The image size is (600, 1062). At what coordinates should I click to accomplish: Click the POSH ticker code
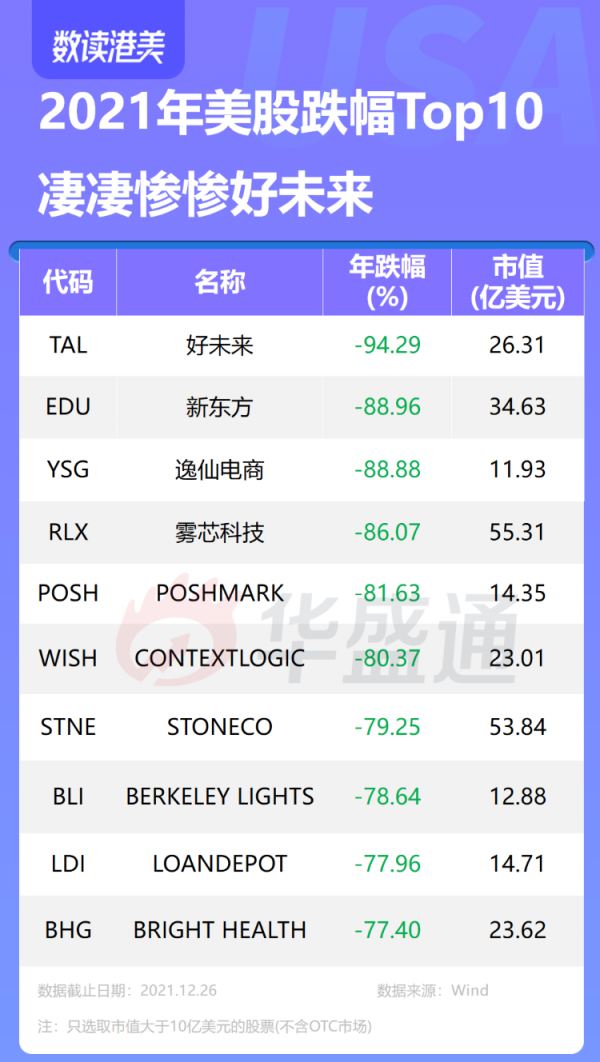pyautogui.click(x=68, y=593)
